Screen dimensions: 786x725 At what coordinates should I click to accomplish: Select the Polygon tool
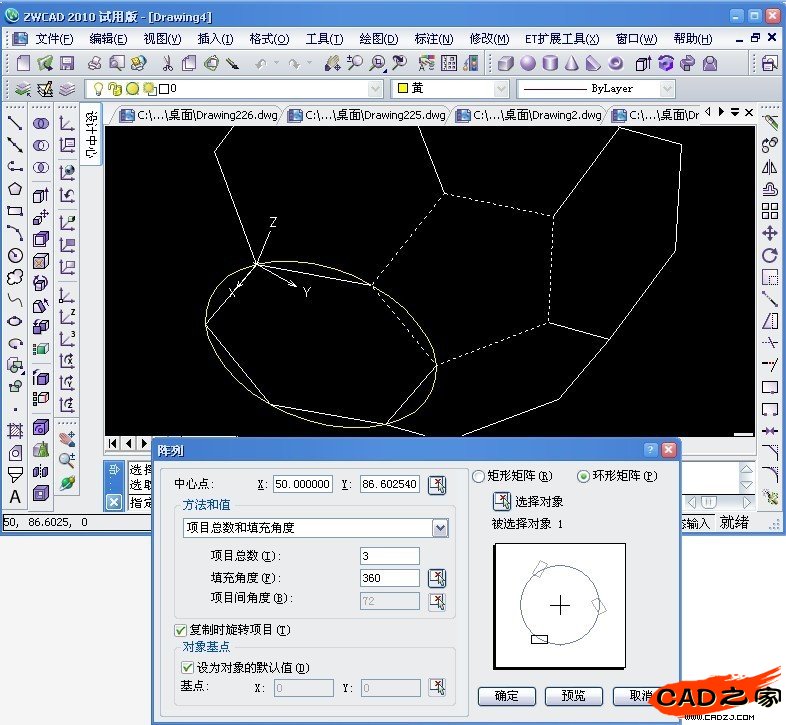[x=15, y=189]
